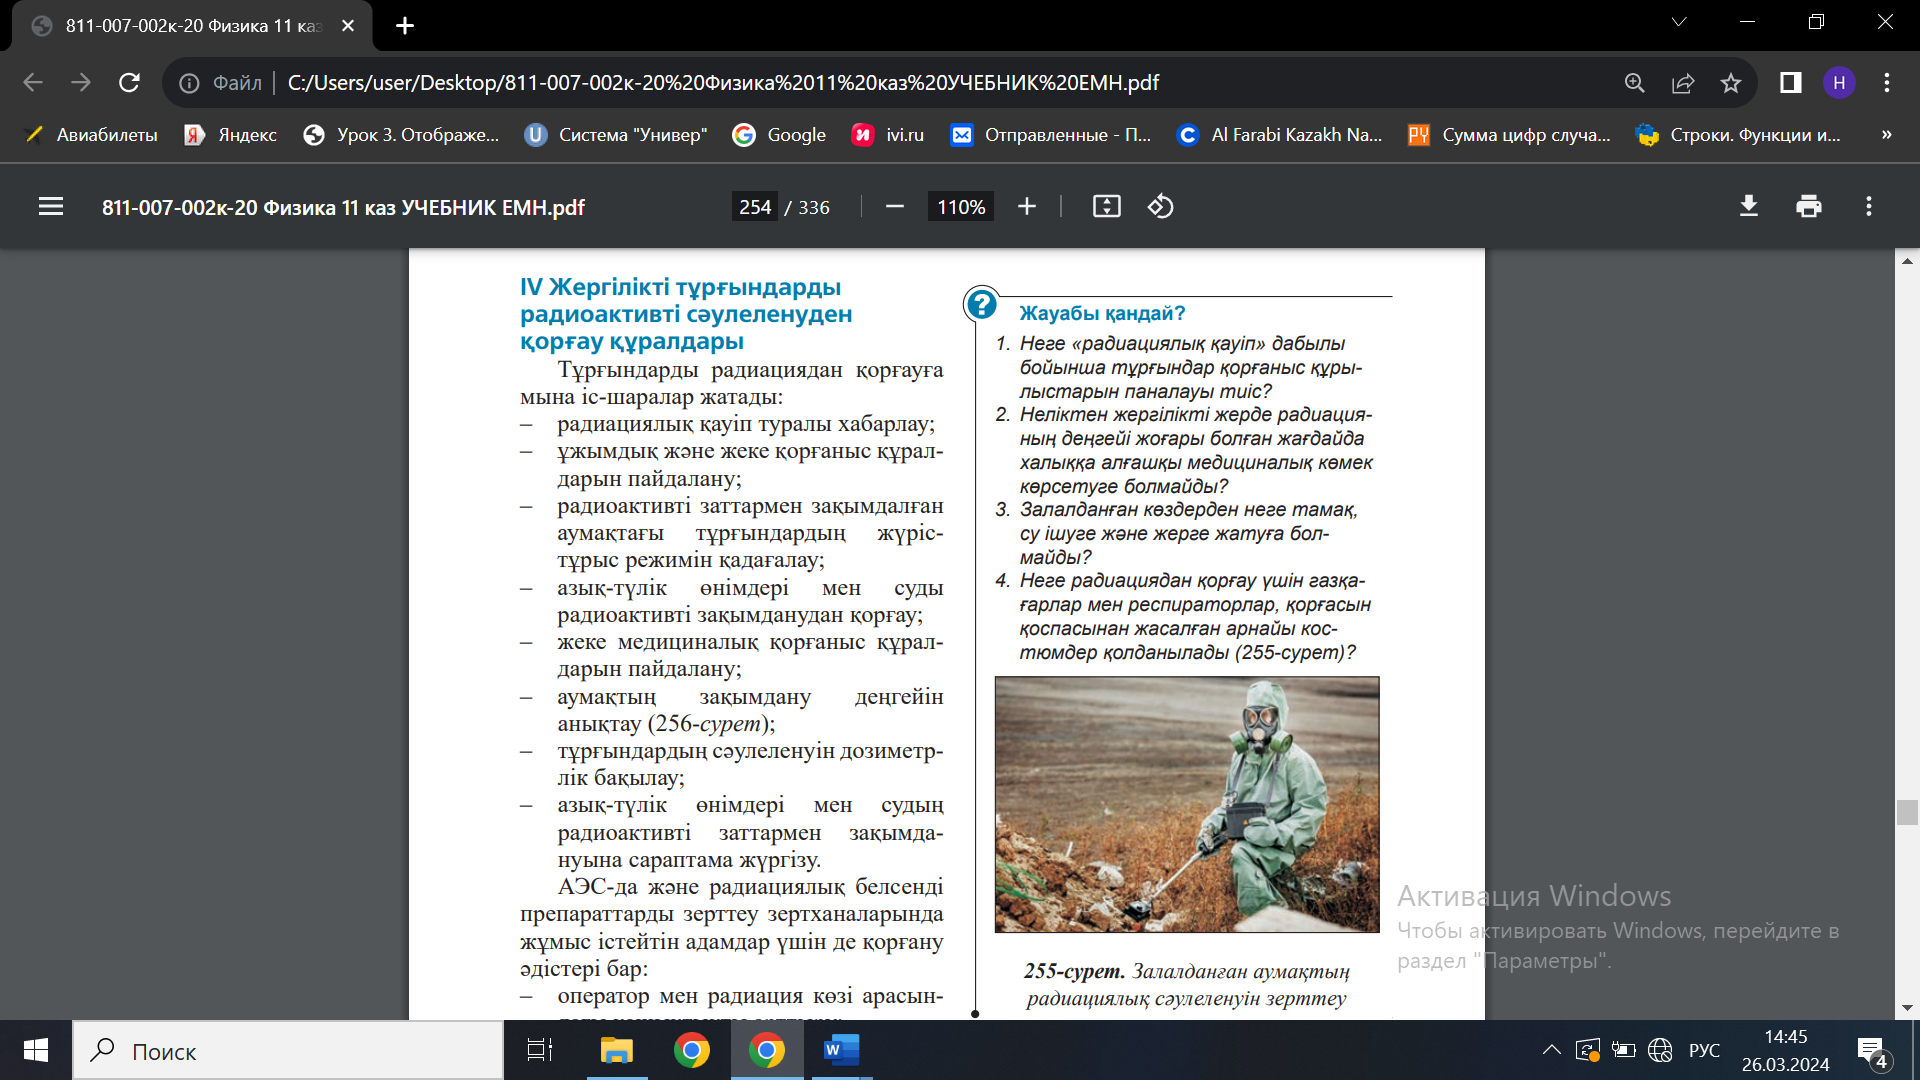Share this page

tap(1683, 83)
